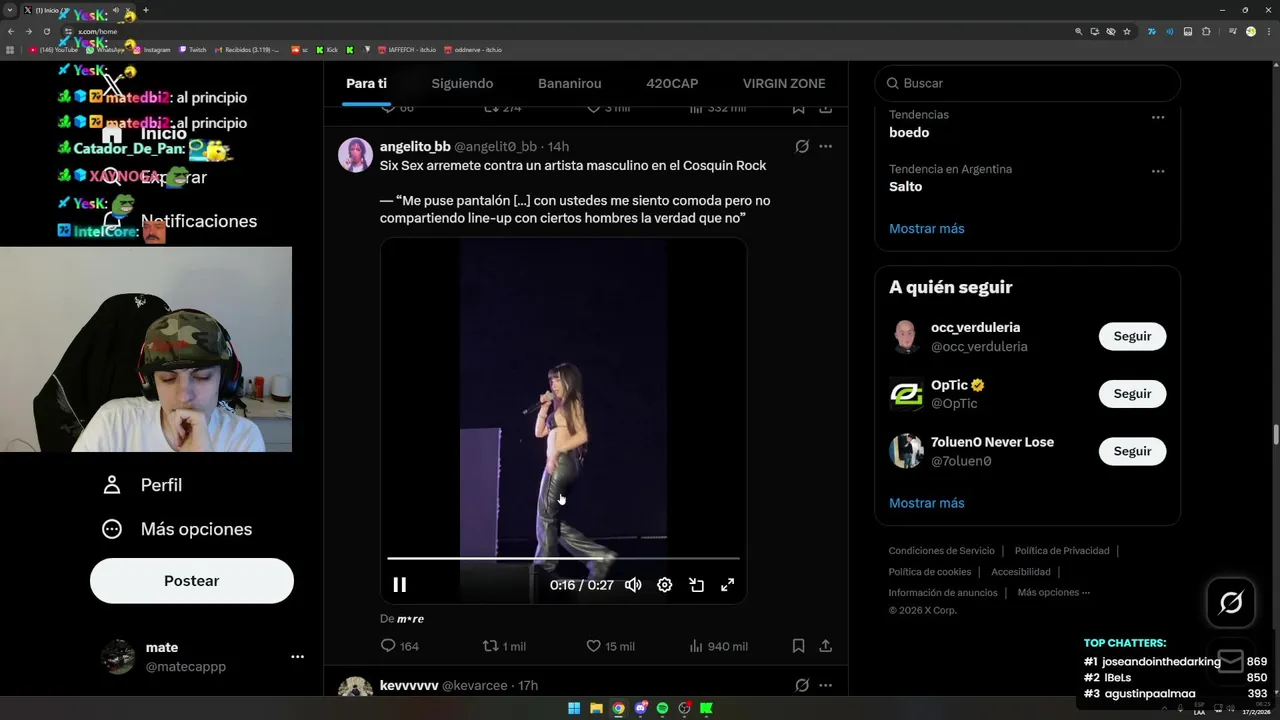Viewport: 1280px width, 720px height.
Task: Bookmark page with the star icon
Action: 1127,31
